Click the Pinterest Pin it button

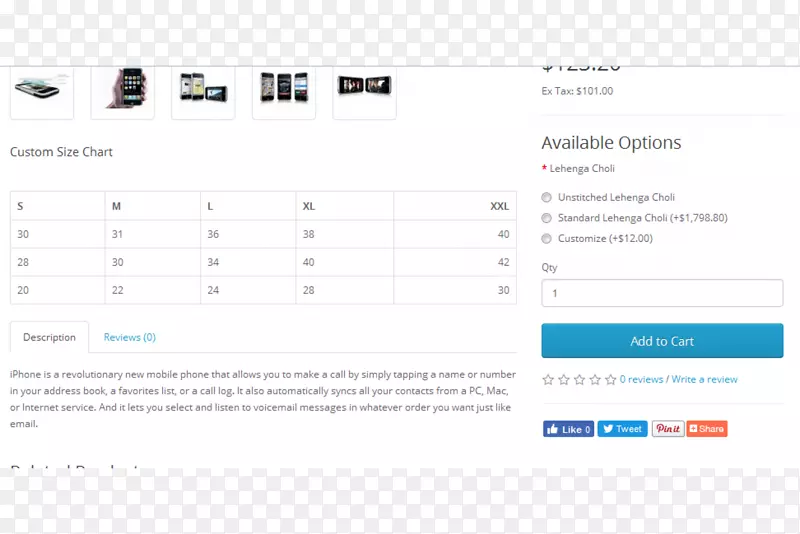667,429
